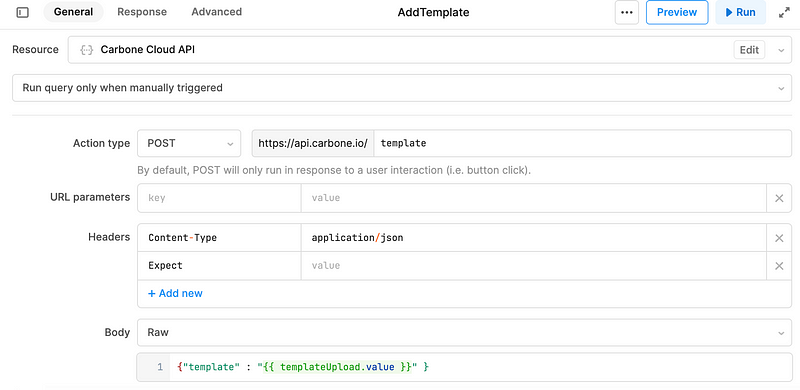Click the URL path field containing template

(583, 143)
